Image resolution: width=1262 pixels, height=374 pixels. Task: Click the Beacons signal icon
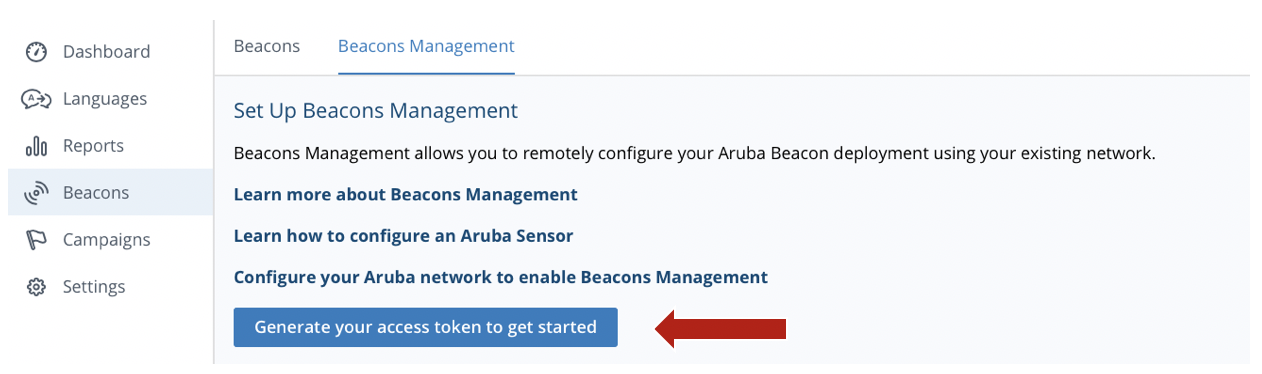tap(36, 193)
